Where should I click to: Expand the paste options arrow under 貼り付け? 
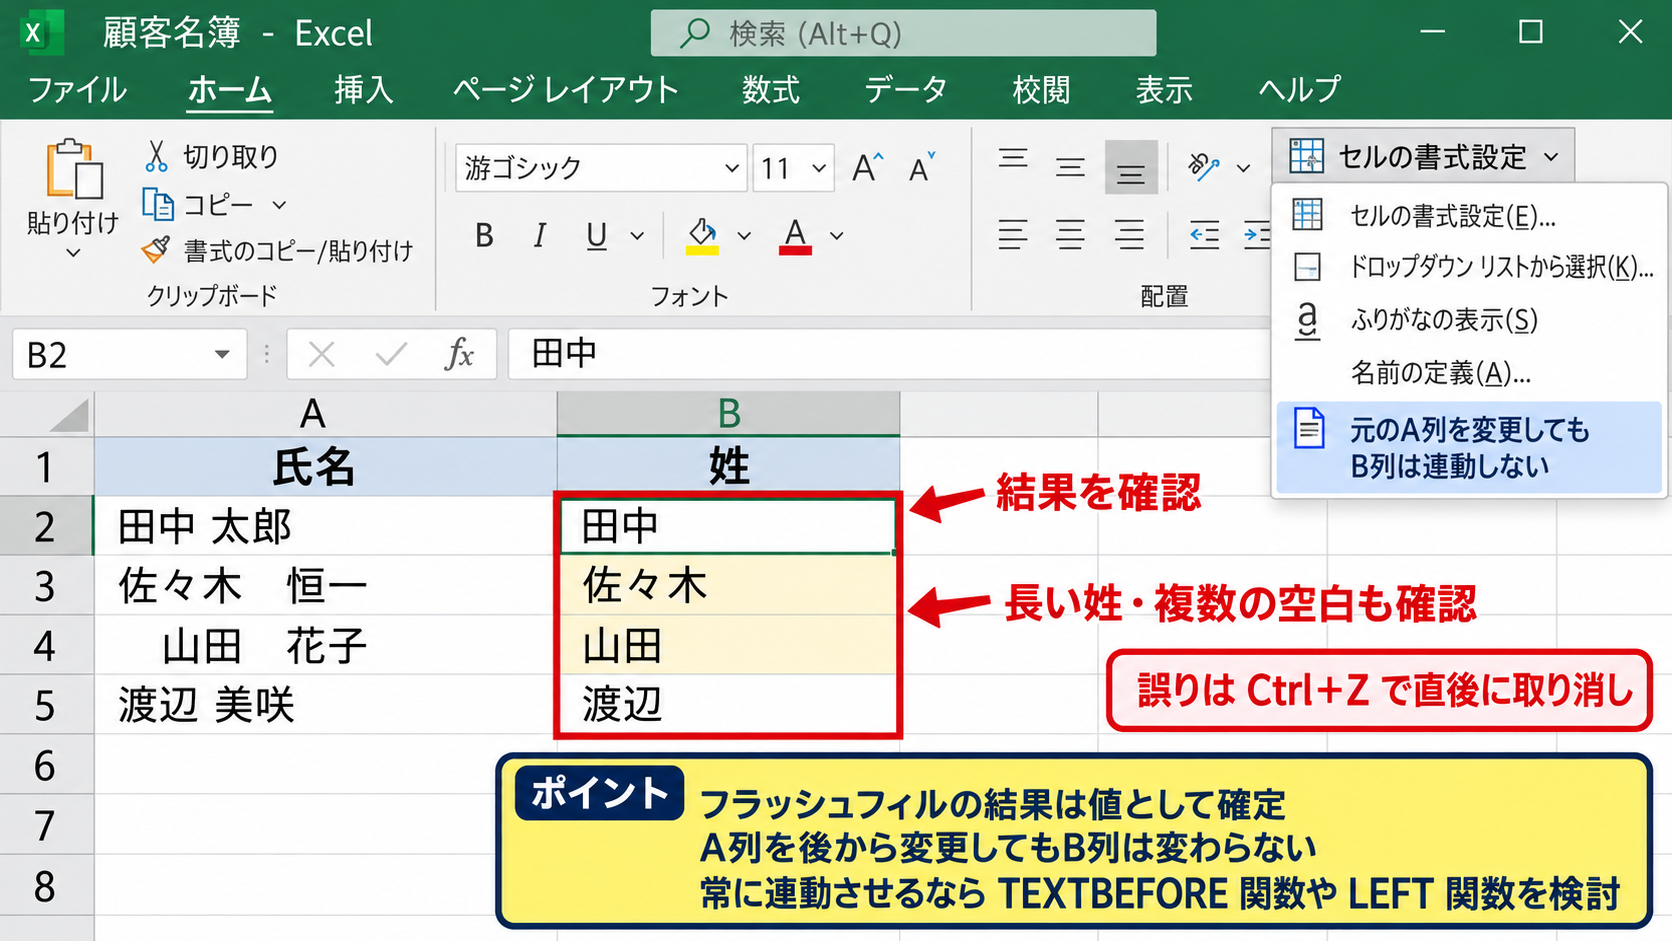tap(73, 253)
